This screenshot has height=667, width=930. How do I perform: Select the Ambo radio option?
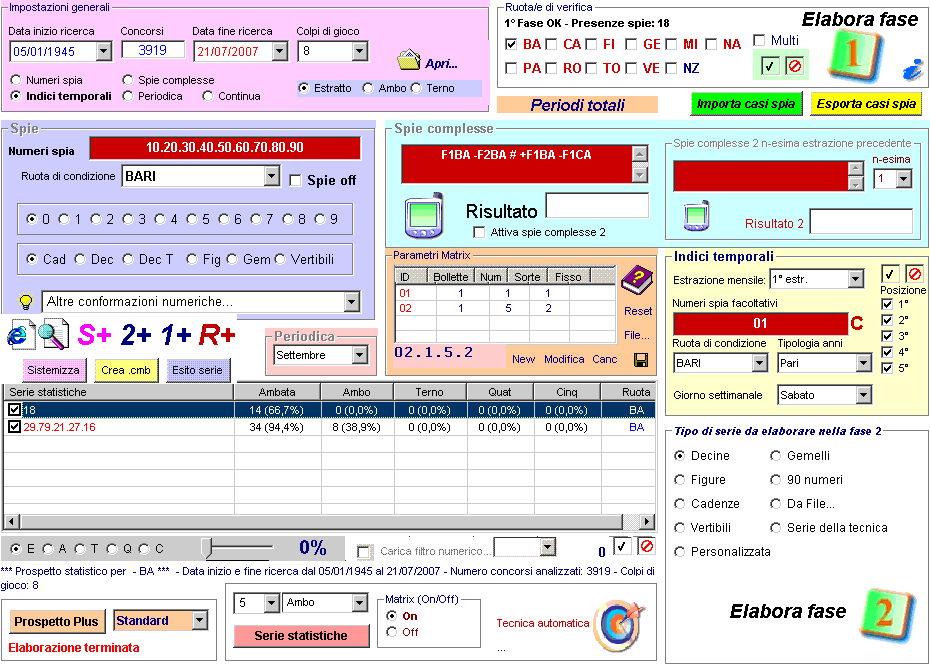click(x=368, y=88)
